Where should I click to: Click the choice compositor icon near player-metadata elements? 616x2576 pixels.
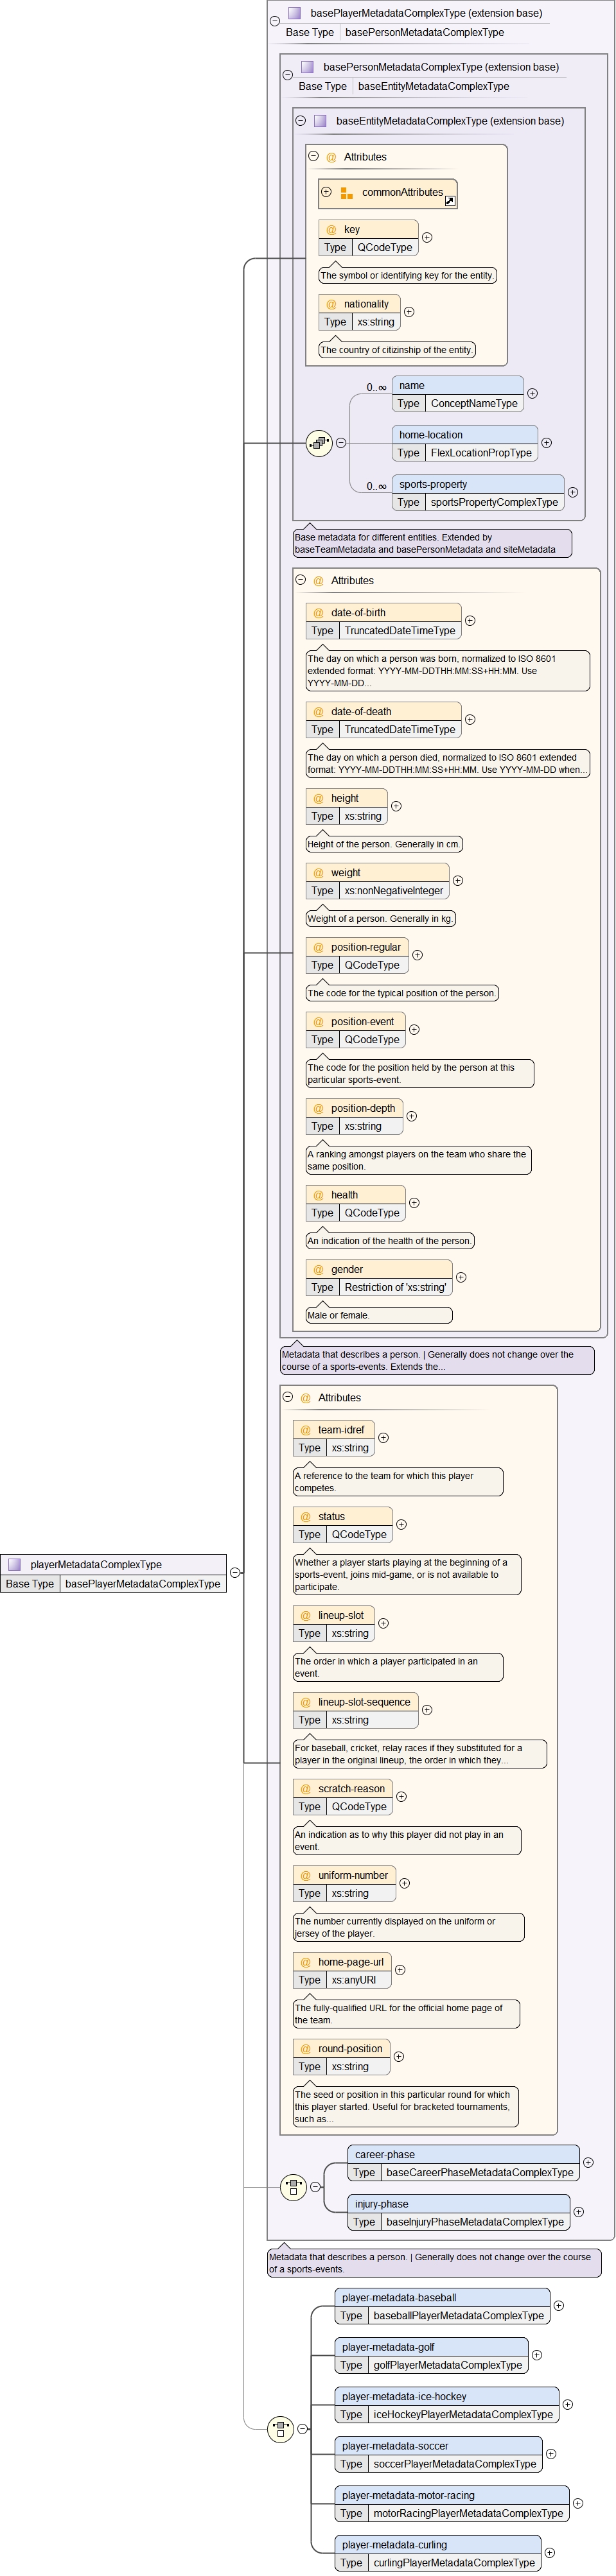click(x=281, y=2428)
